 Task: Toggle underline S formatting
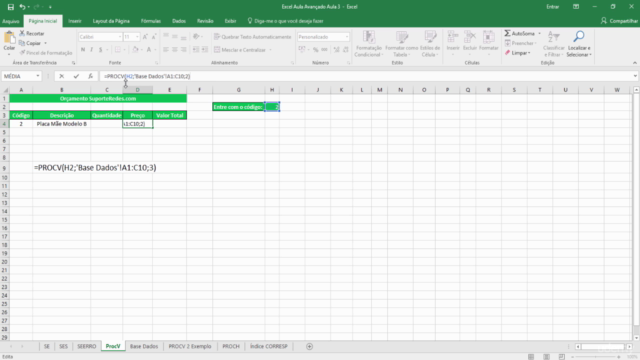100,50
